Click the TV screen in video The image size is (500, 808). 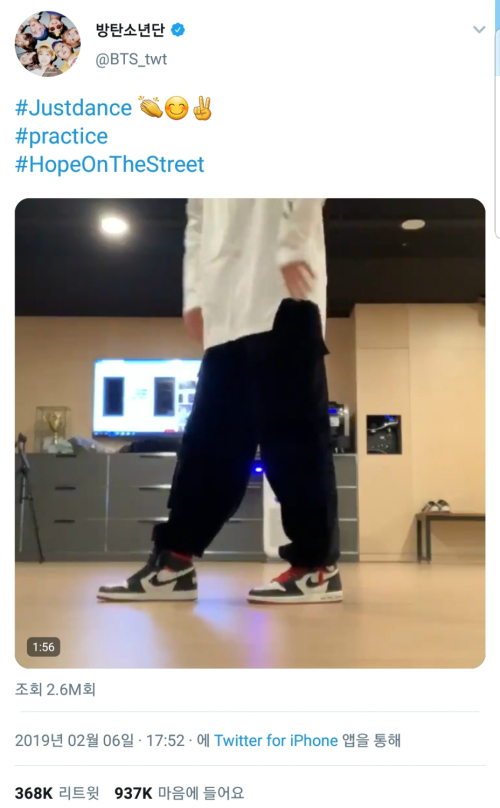click(x=147, y=397)
